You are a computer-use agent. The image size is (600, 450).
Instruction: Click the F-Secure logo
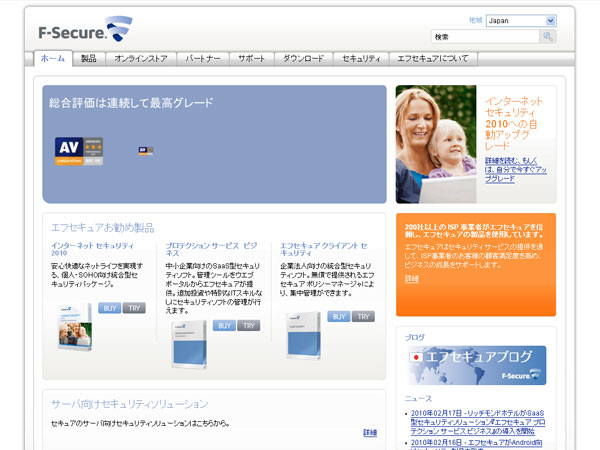83,29
